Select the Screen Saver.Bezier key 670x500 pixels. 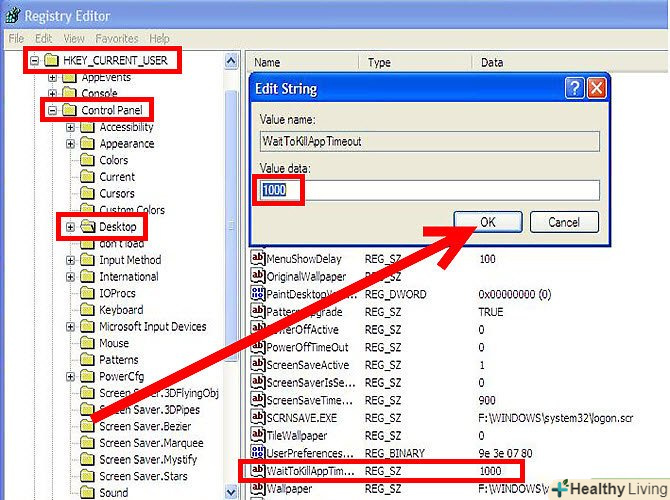tap(145, 426)
